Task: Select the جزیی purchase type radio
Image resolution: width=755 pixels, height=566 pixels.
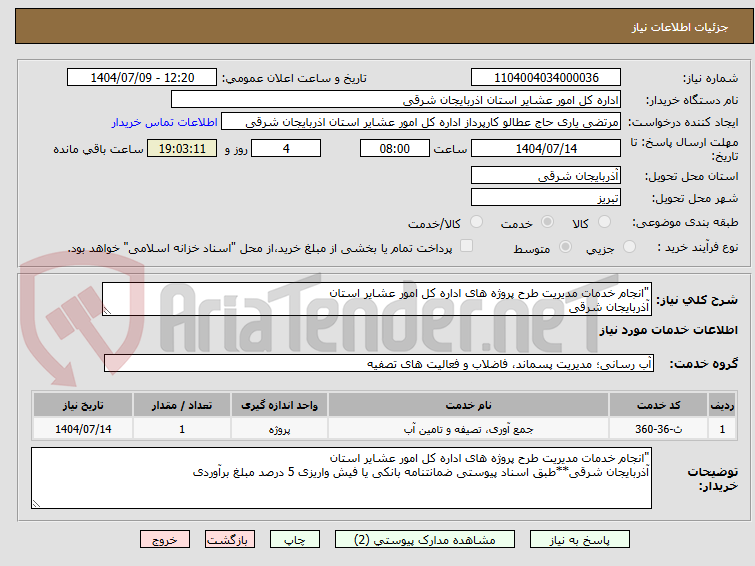Action: click(629, 247)
